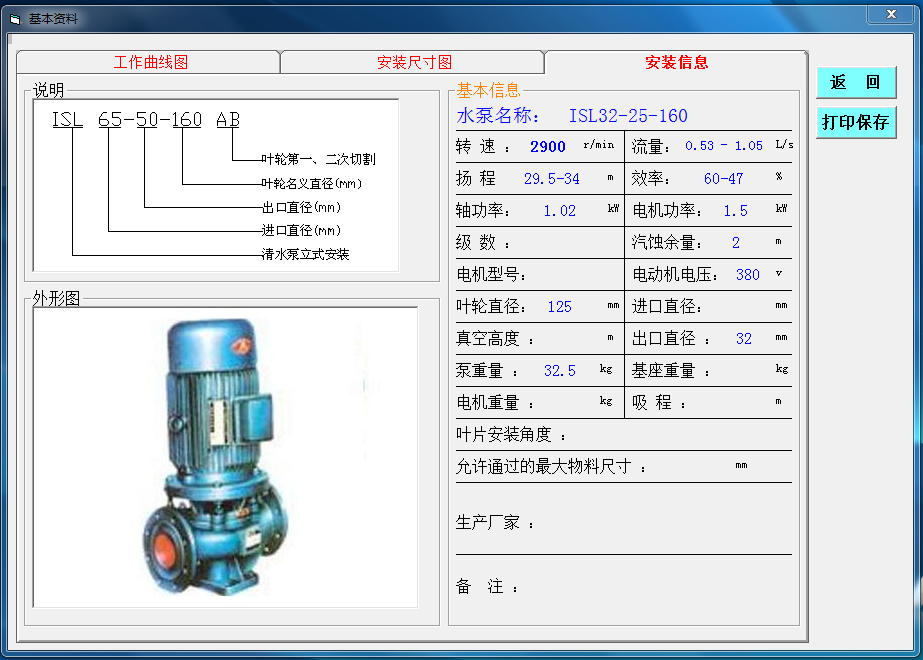Click 进口直径(mm) text in the diagram
Screen dimensions: 923x660
301,231
